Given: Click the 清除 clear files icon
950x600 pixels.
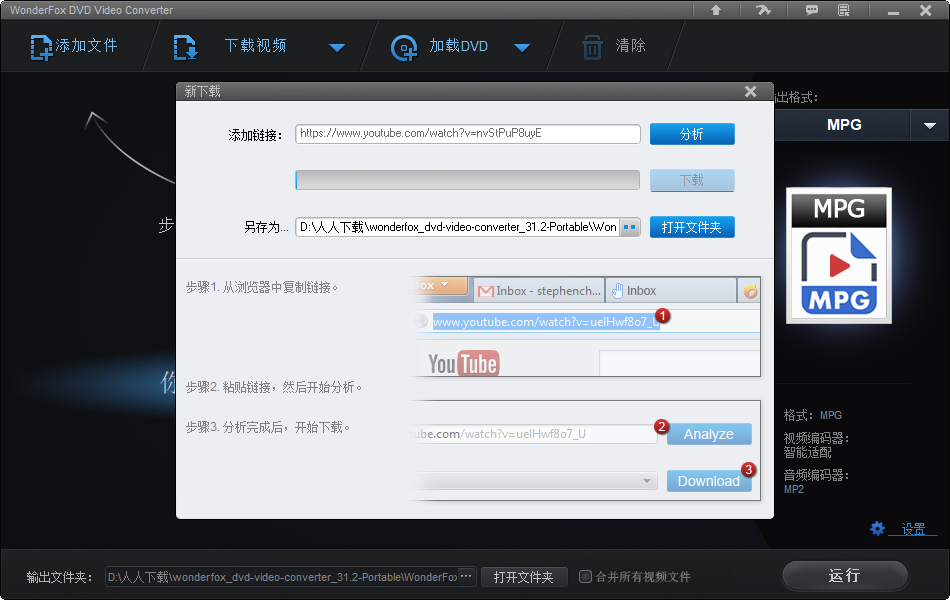Looking at the screenshot, I should [594, 46].
